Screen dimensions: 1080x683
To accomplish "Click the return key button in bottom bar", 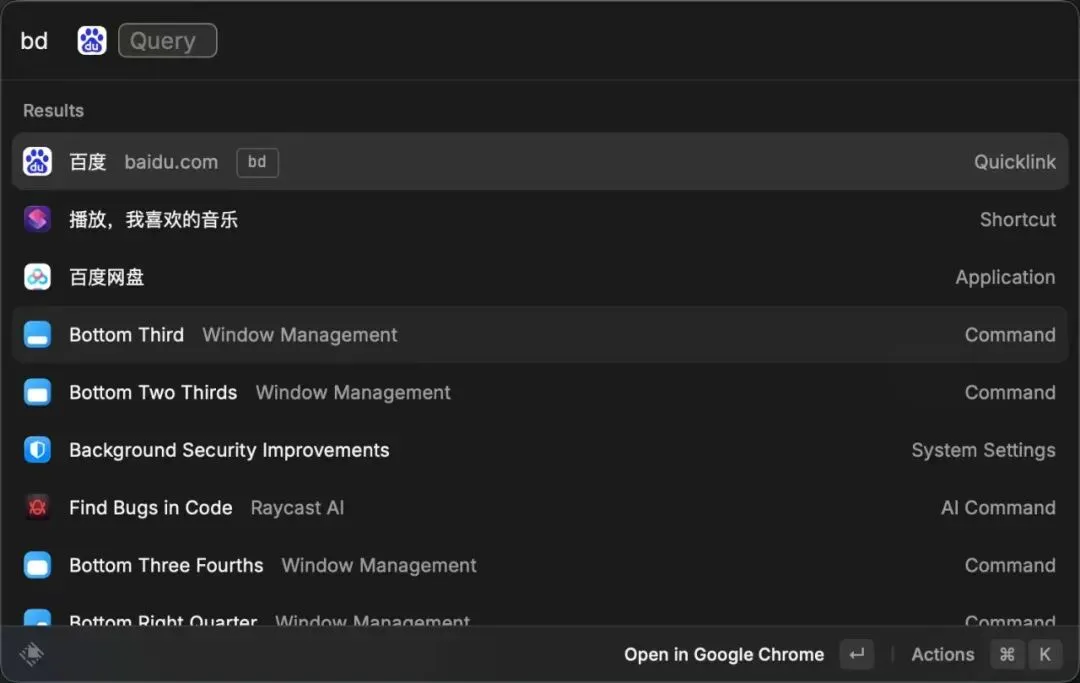I will point(857,654).
